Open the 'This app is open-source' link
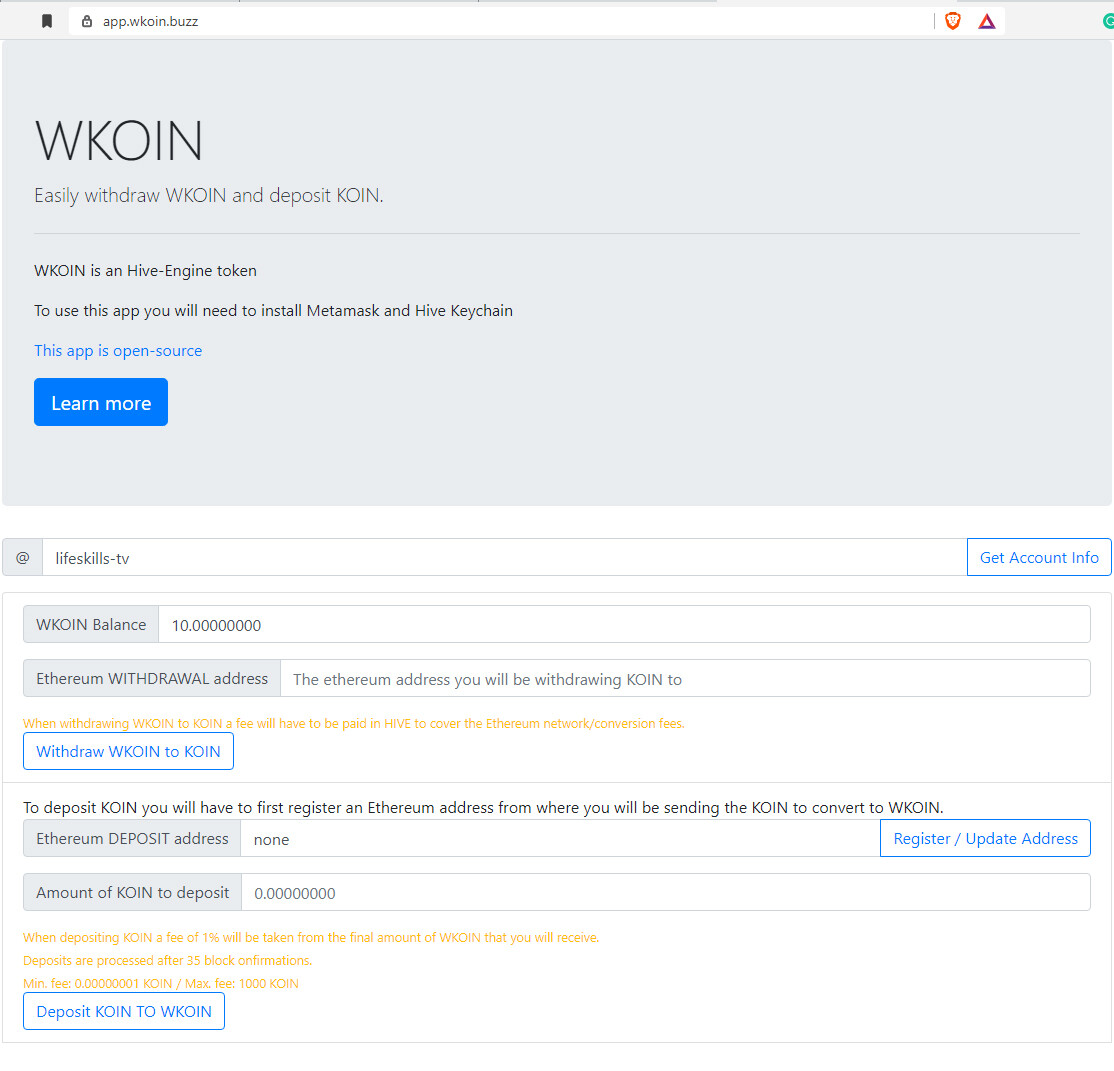 (118, 350)
